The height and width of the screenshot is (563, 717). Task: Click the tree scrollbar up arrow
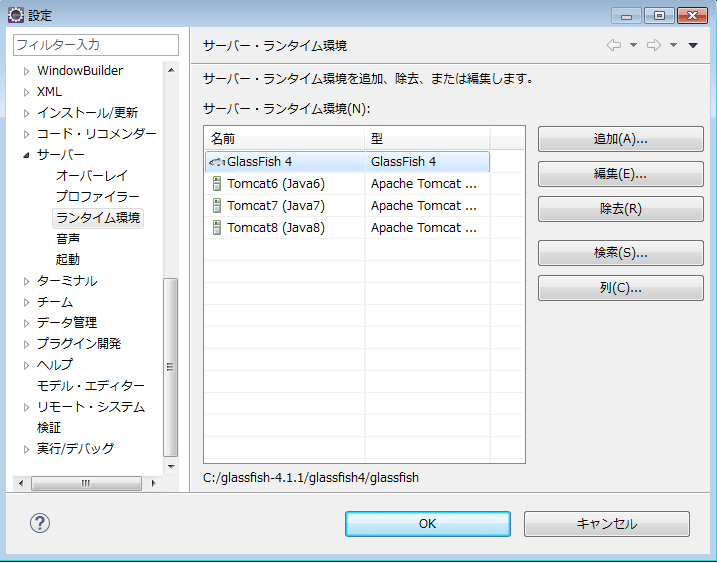(171, 70)
